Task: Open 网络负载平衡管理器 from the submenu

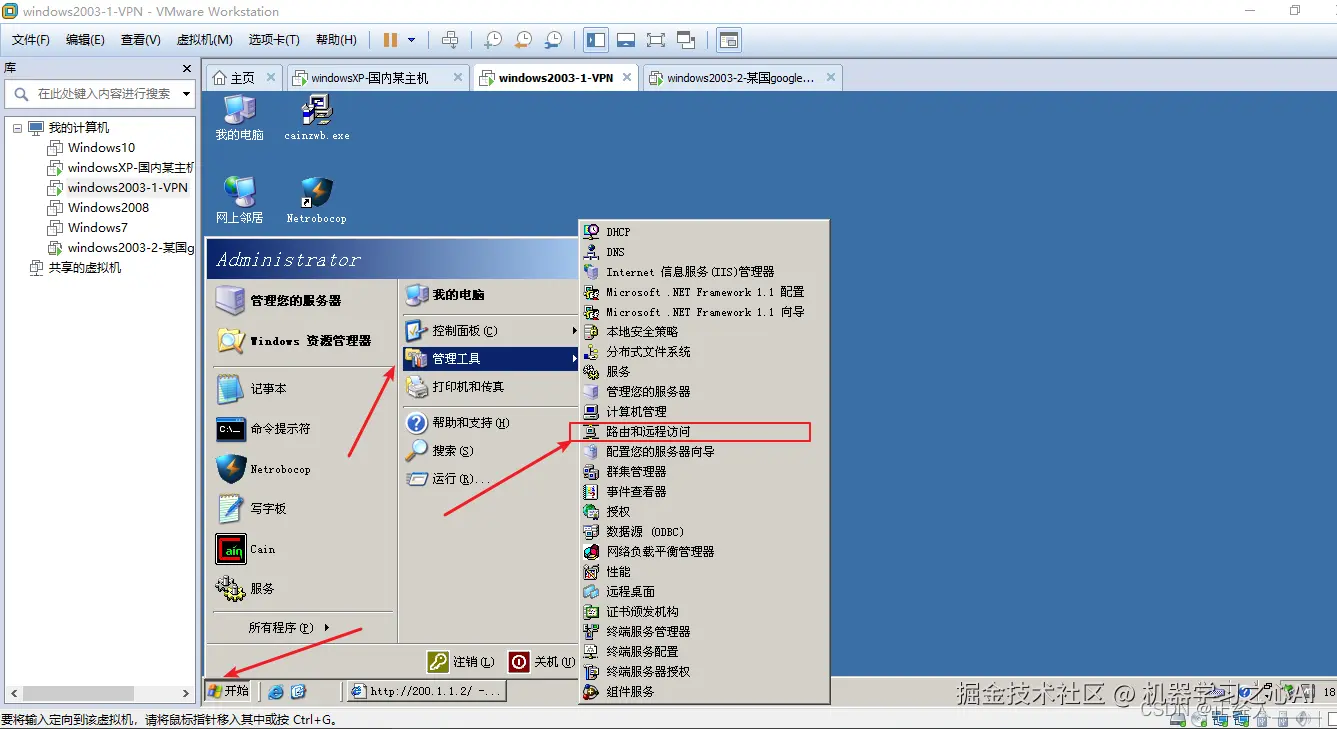Action: (x=705, y=552)
